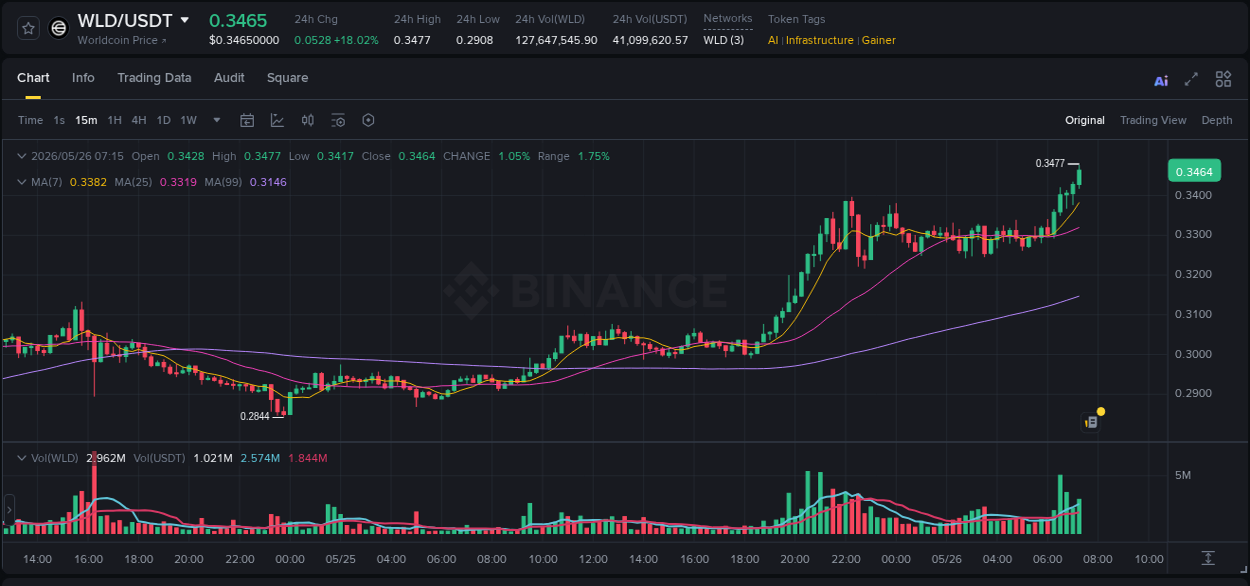The width and height of the screenshot is (1250, 586).
Task: Select the 1H interval
Action: click(x=114, y=120)
